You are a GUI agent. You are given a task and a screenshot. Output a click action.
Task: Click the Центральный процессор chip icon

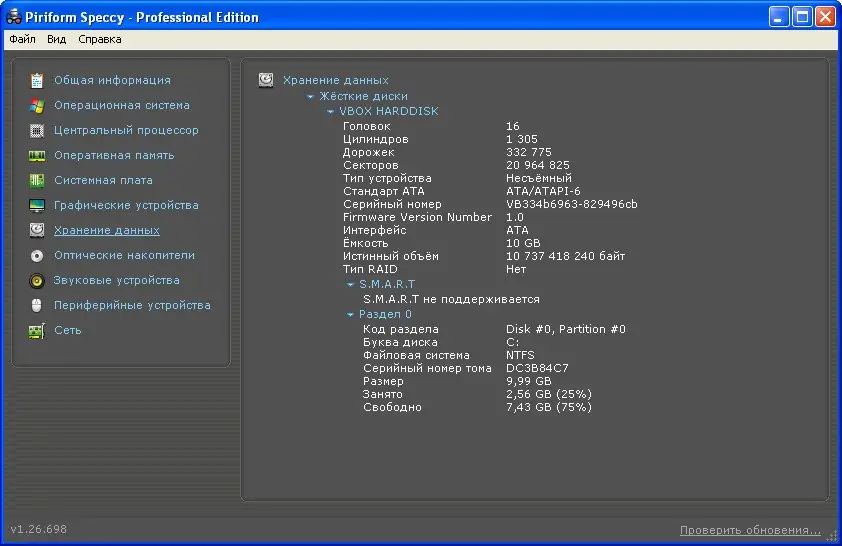tap(37, 130)
